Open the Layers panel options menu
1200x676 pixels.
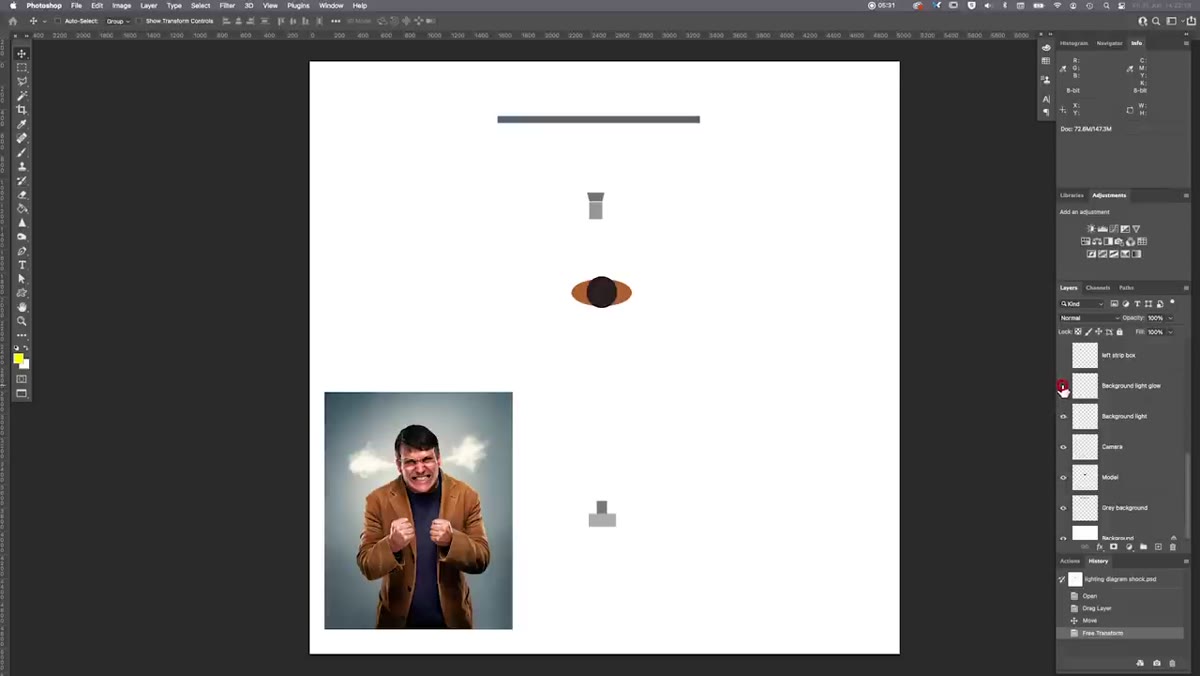1186,288
